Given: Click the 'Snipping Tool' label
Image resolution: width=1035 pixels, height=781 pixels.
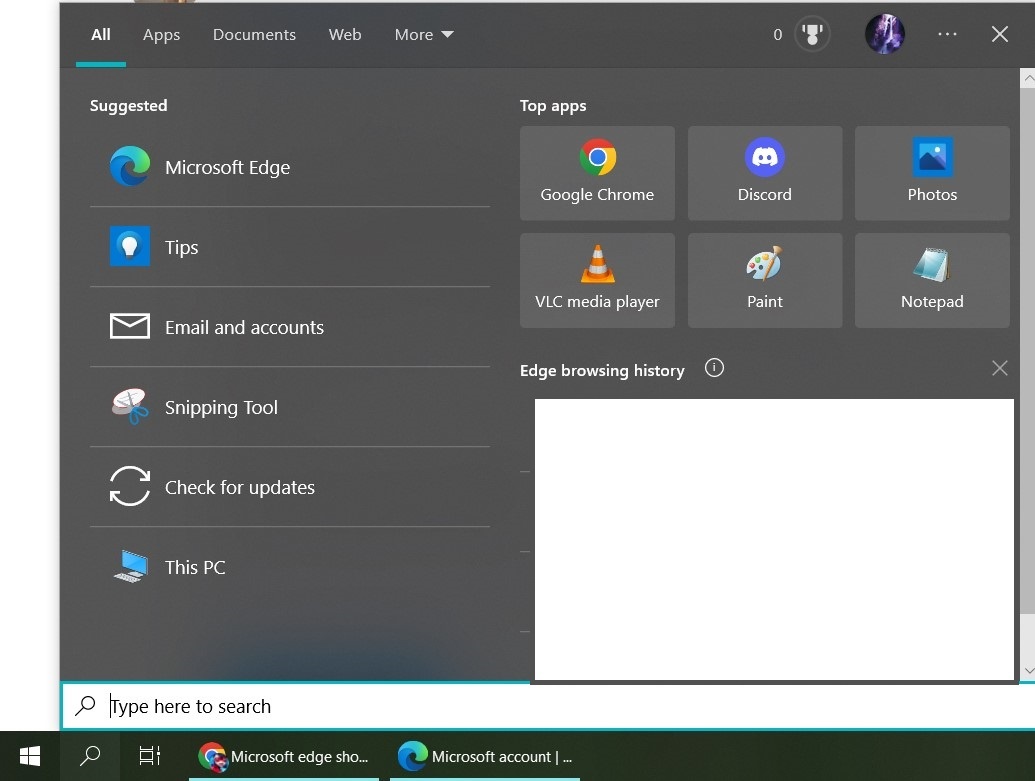Looking at the screenshot, I should (221, 407).
